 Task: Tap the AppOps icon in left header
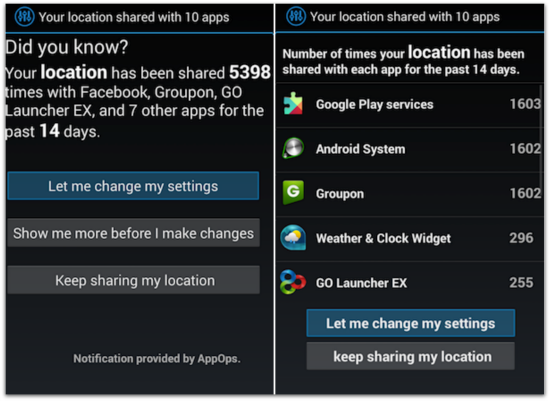(x=24, y=16)
